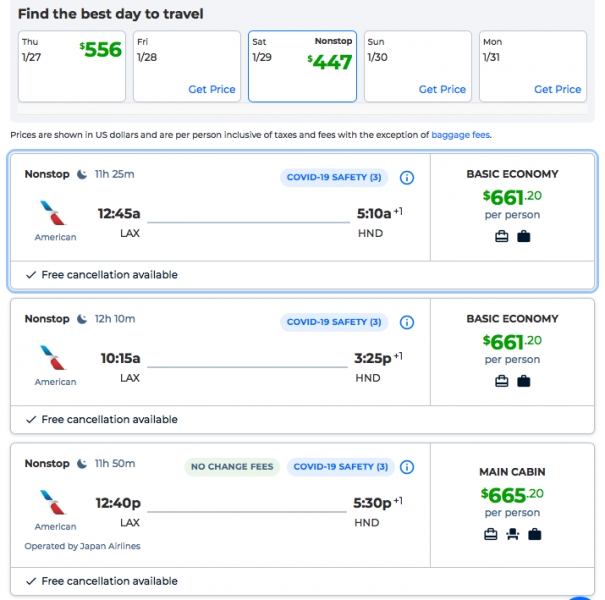The width and height of the screenshot is (605, 600).
Task: Click info icon on 12:45a flight
Action: click(407, 178)
